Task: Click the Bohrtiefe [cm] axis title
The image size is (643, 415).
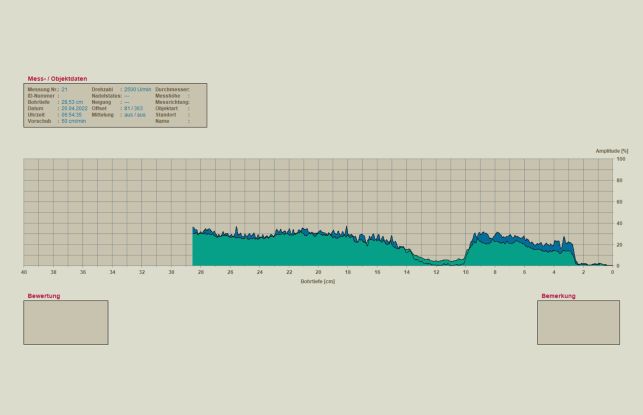Action: [x=317, y=281]
